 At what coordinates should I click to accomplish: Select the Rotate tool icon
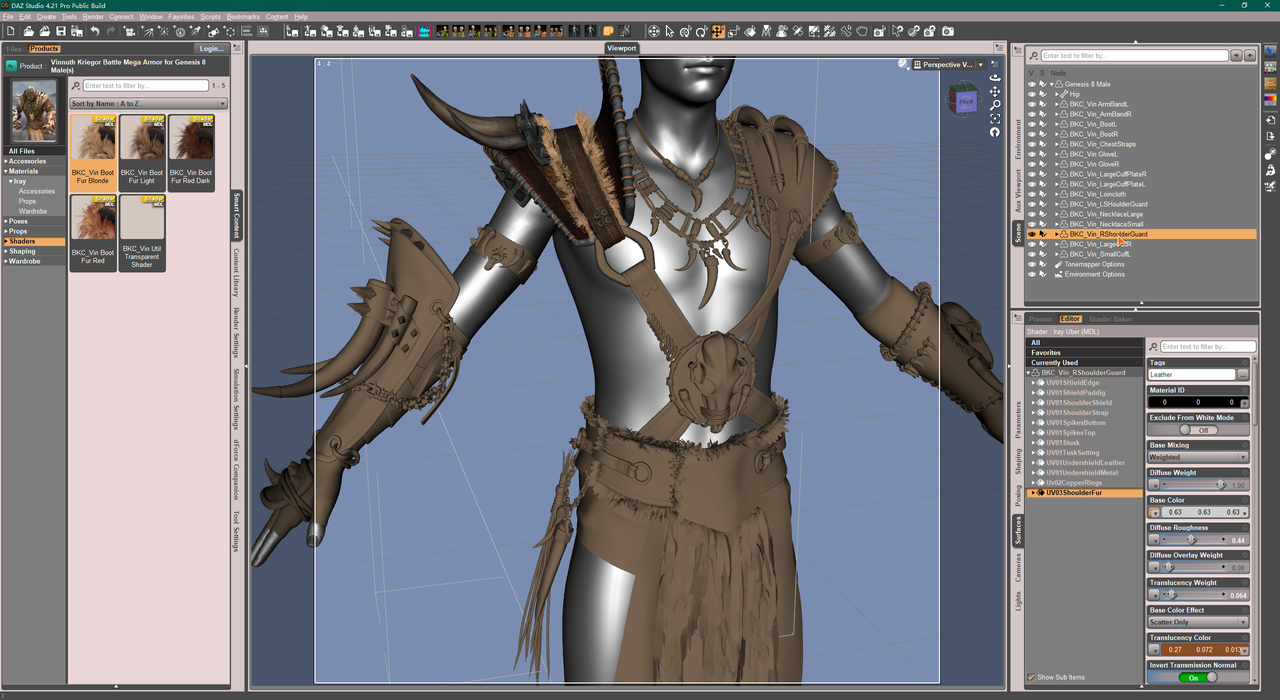[701, 31]
